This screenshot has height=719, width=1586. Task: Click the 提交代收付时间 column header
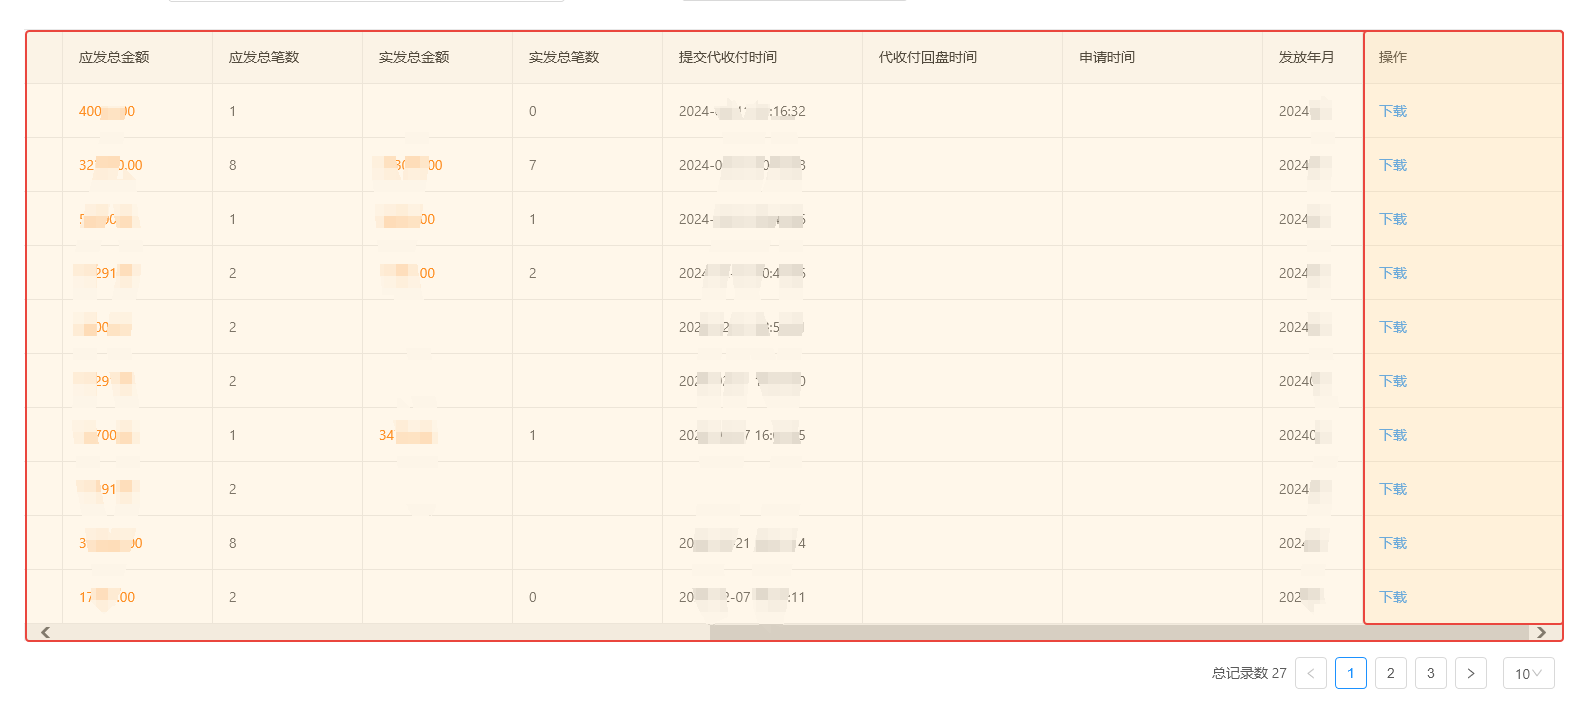click(727, 57)
